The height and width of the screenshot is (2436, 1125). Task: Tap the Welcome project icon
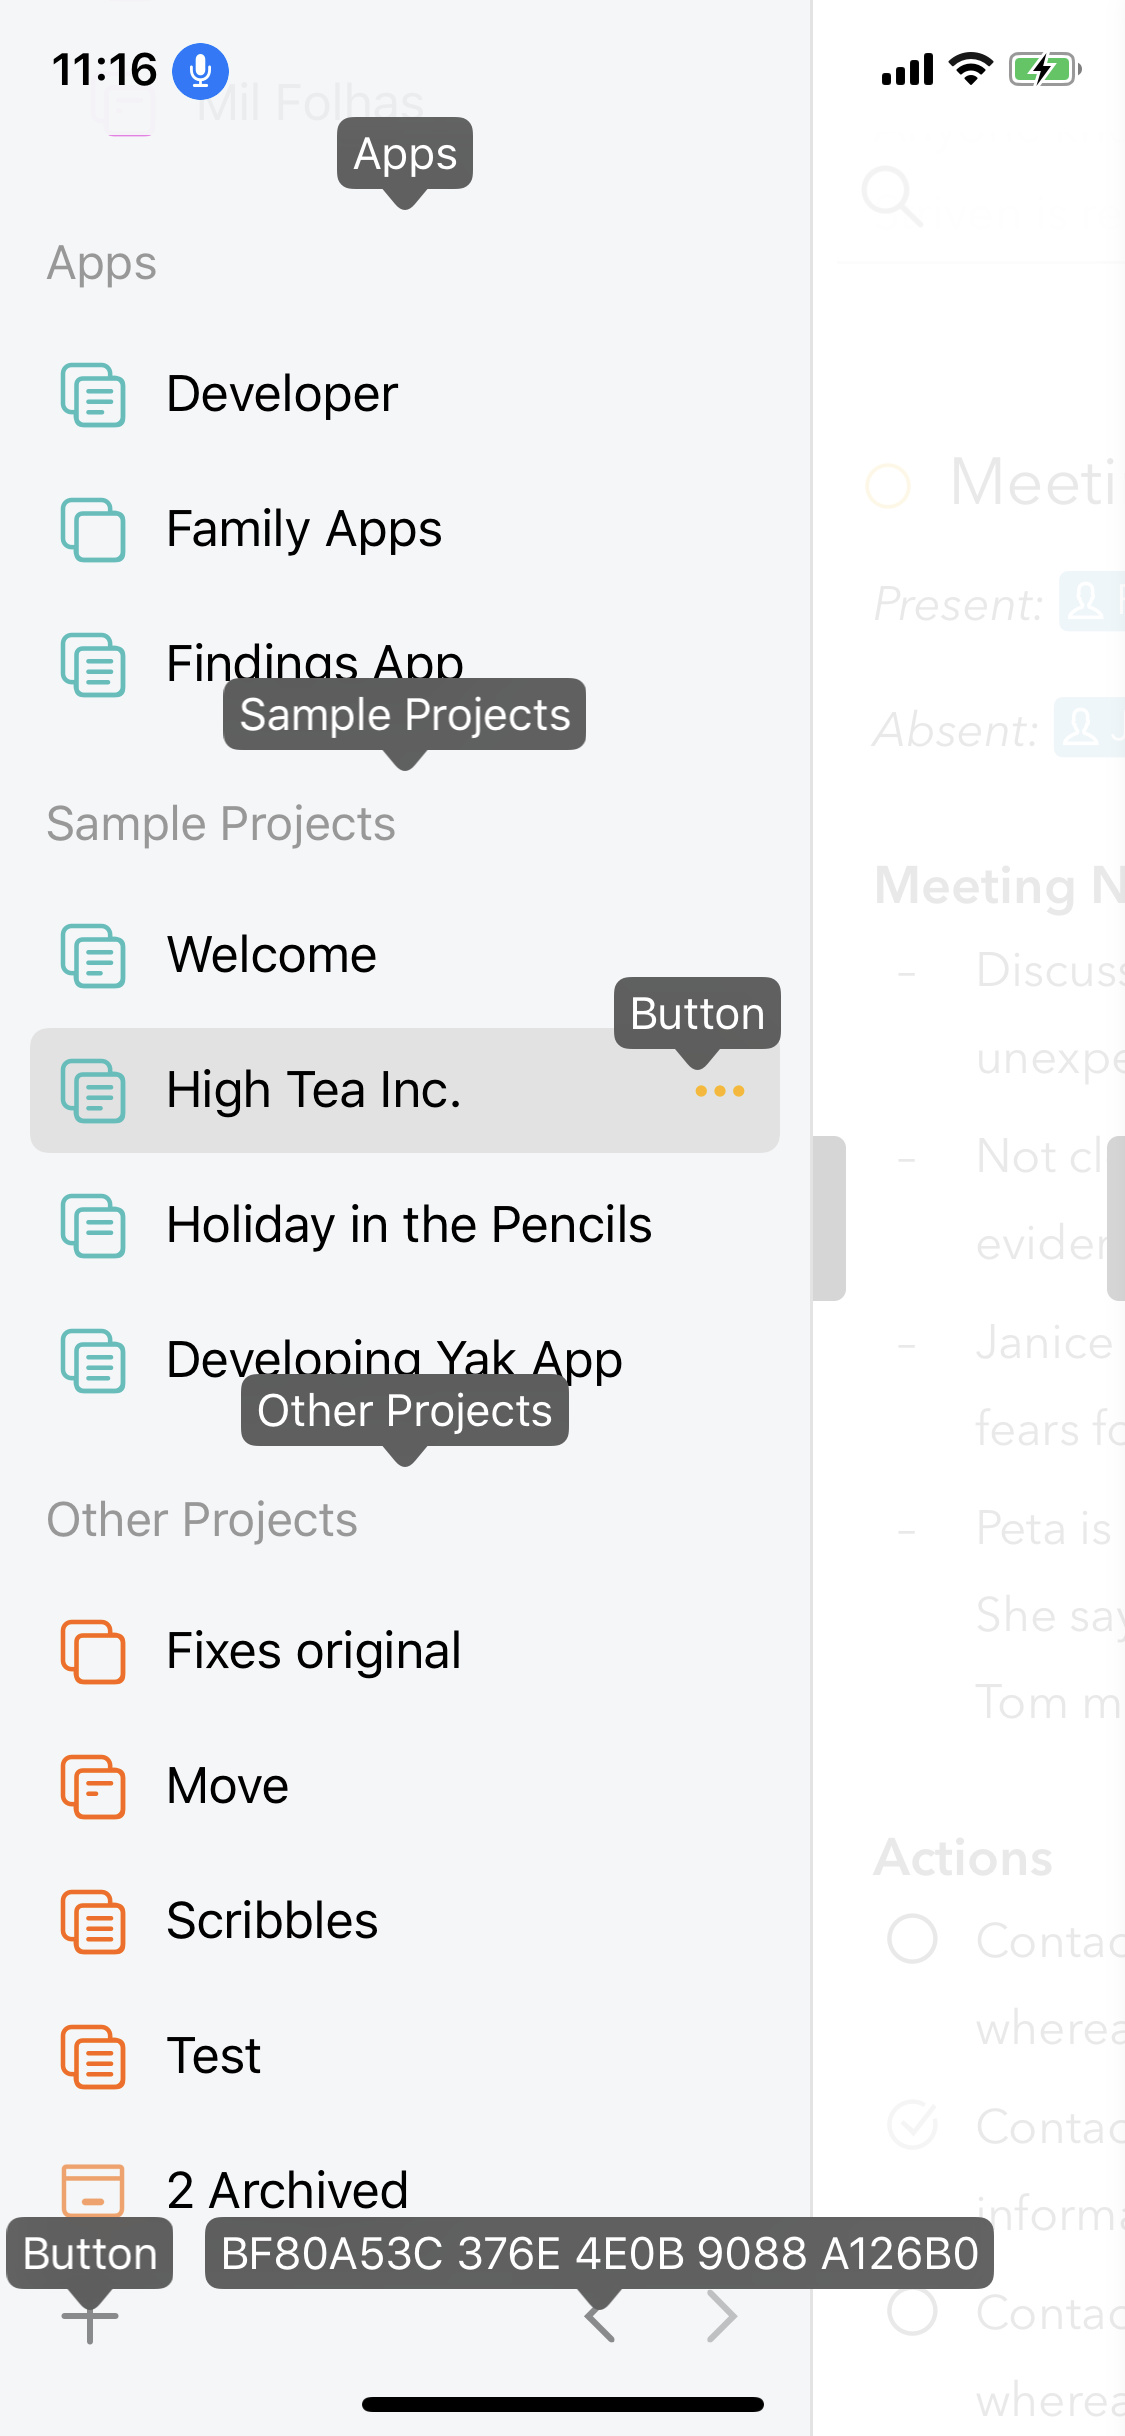[x=93, y=955]
